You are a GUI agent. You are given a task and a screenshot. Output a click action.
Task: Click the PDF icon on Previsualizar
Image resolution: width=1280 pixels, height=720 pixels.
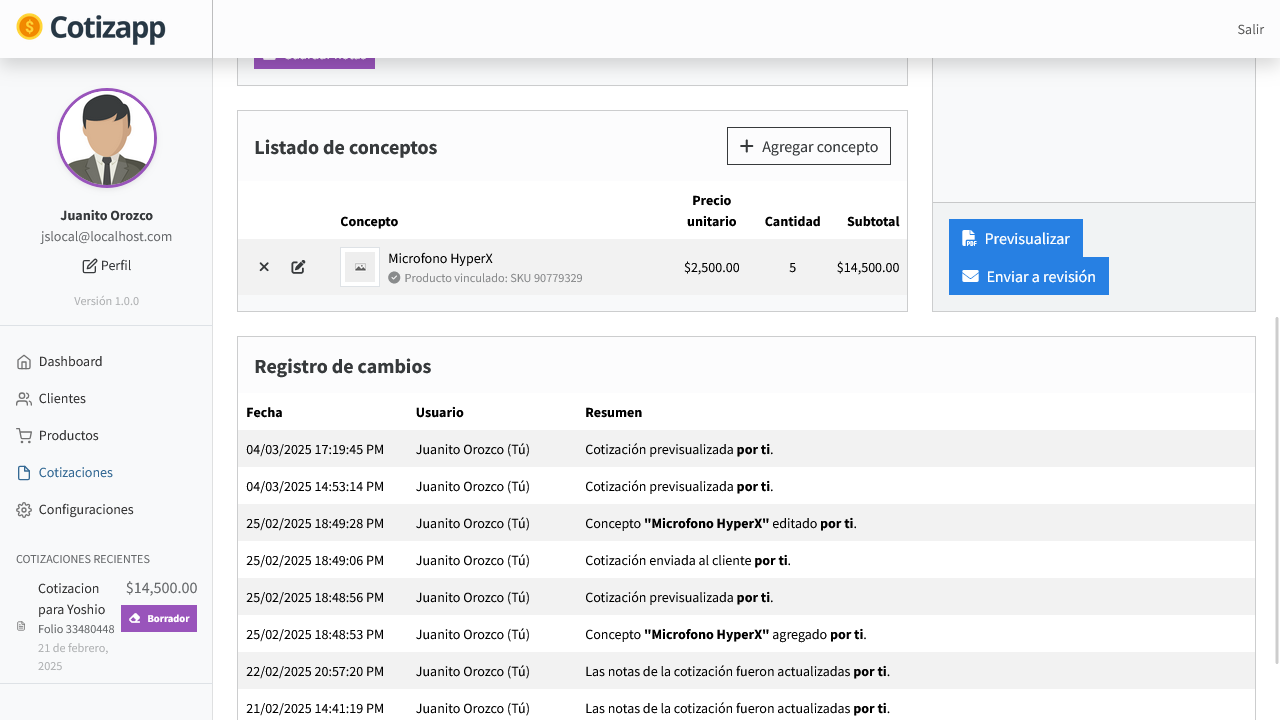969,238
